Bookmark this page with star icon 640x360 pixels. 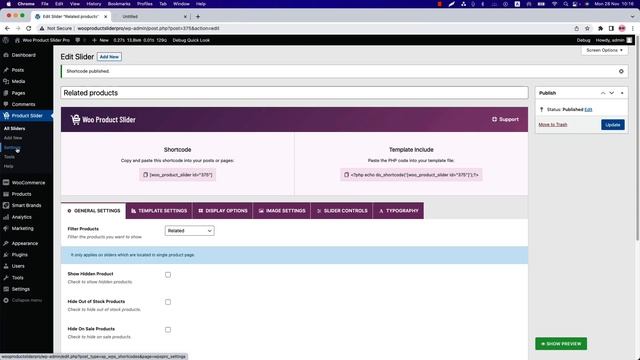pyautogui.click(x=587, y=28)
